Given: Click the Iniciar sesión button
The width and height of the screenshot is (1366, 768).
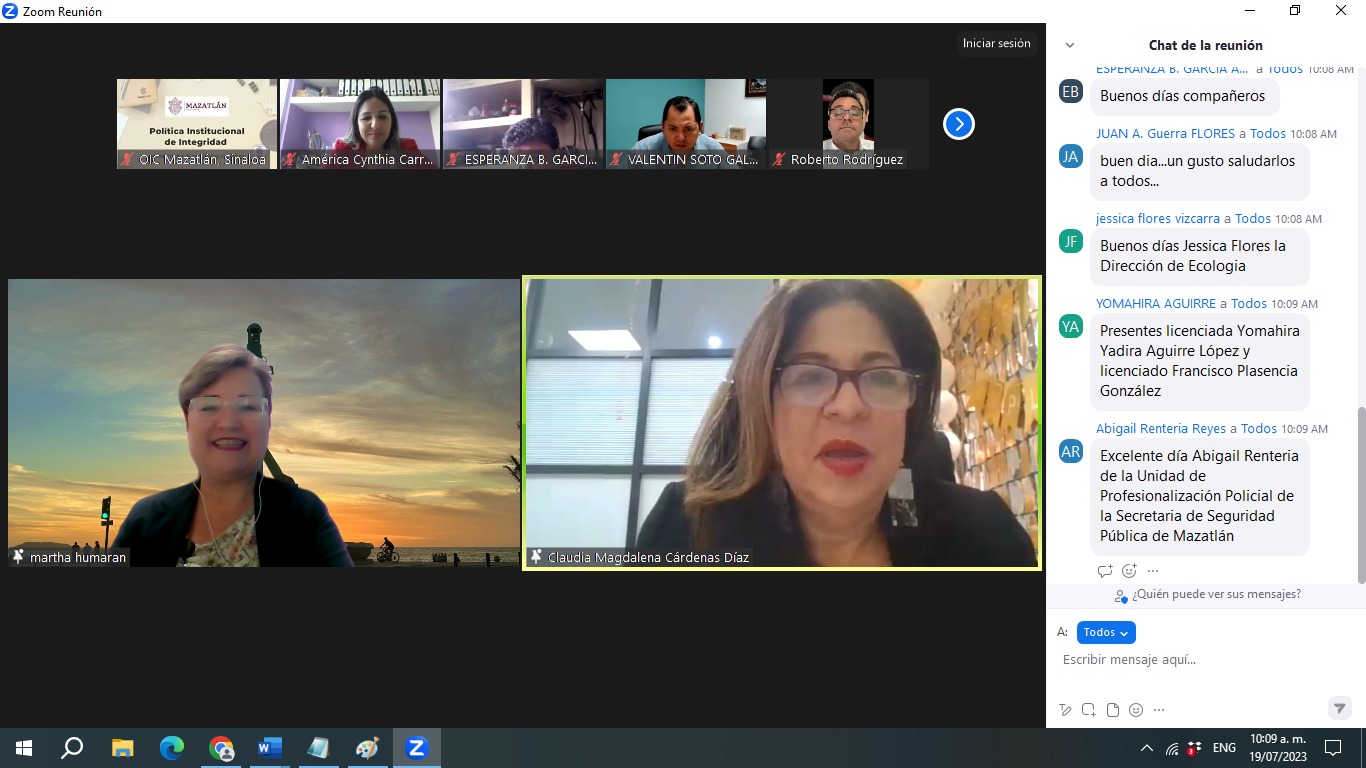Looking at the screenshot, I should [996, 43].
